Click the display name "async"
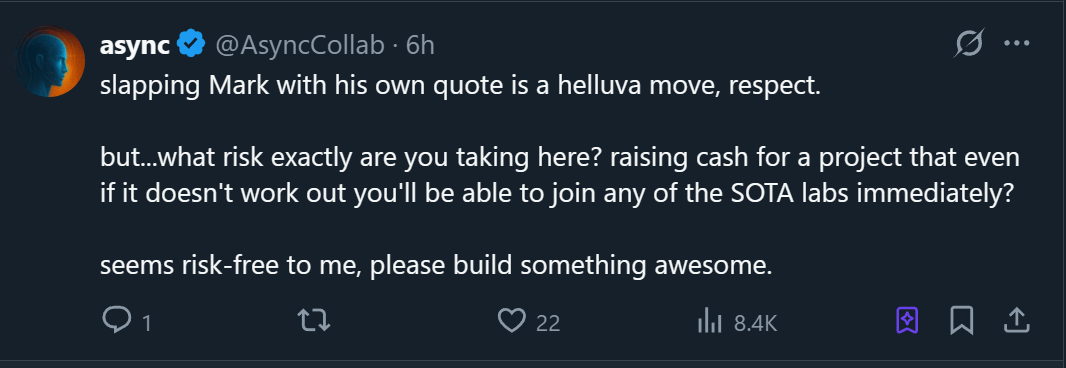This screenshot has height=368, width=1066. (x=136, y=46)
